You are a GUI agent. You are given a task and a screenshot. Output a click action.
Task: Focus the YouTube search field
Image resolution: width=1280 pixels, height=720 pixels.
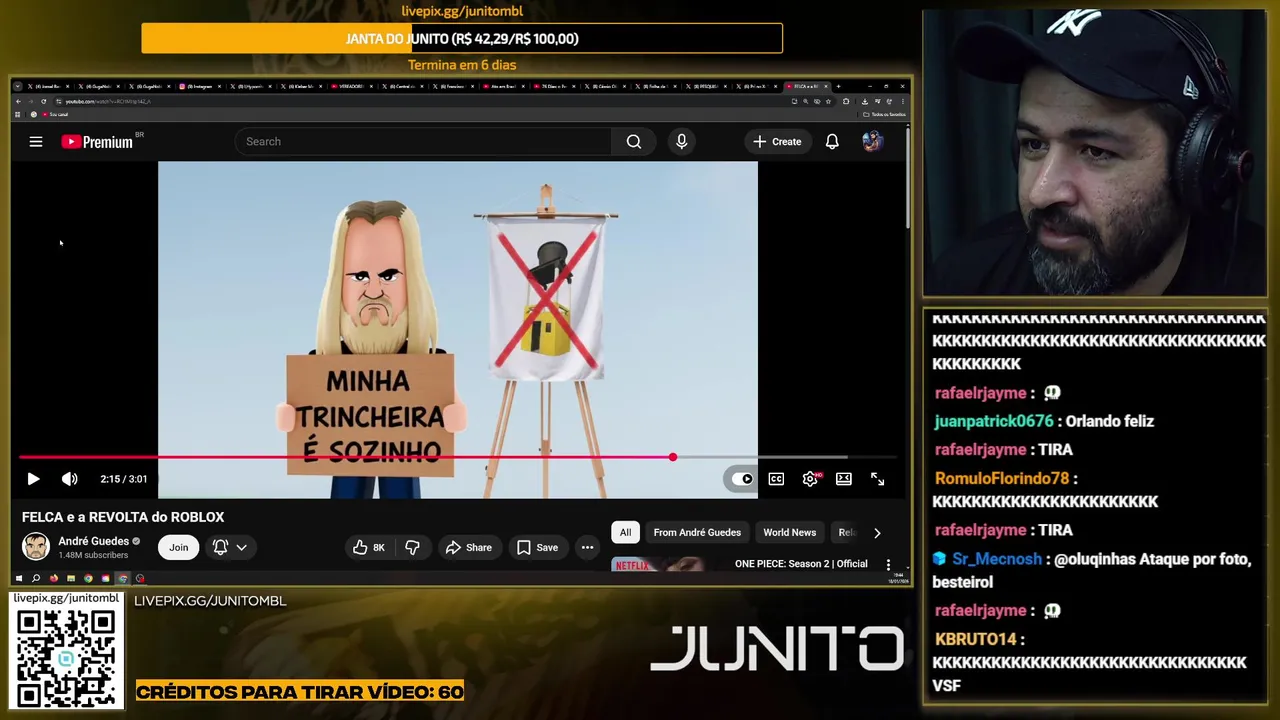tap(423, 142)
